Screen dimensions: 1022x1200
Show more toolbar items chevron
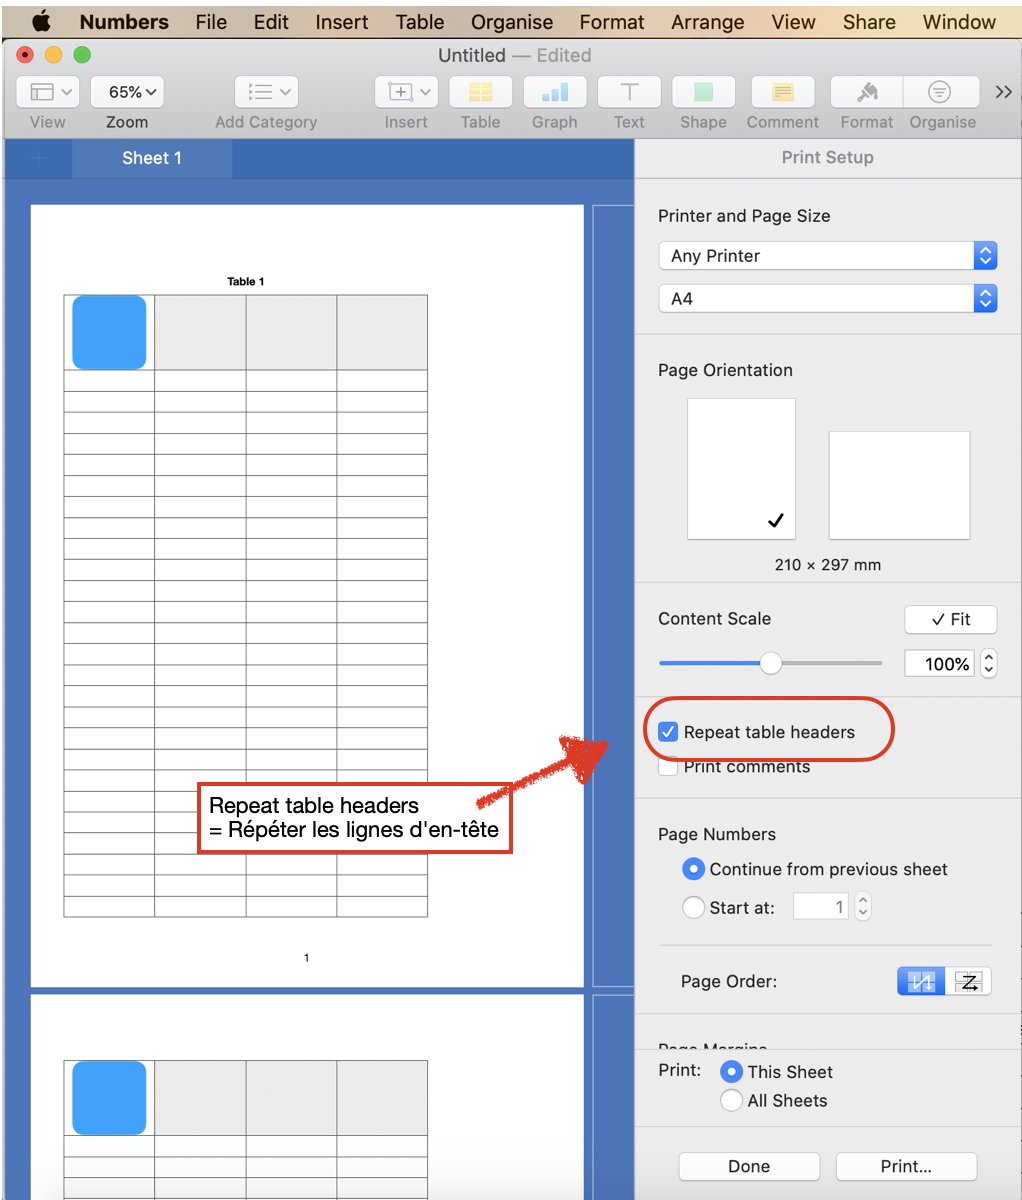coord(1004,92)
